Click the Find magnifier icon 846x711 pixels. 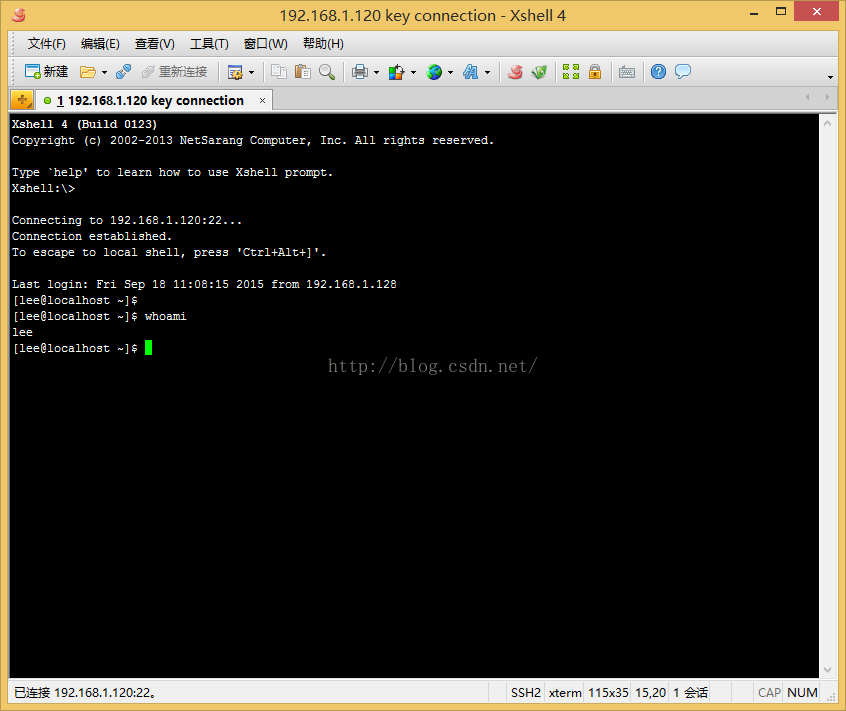[x=327, y=72]
